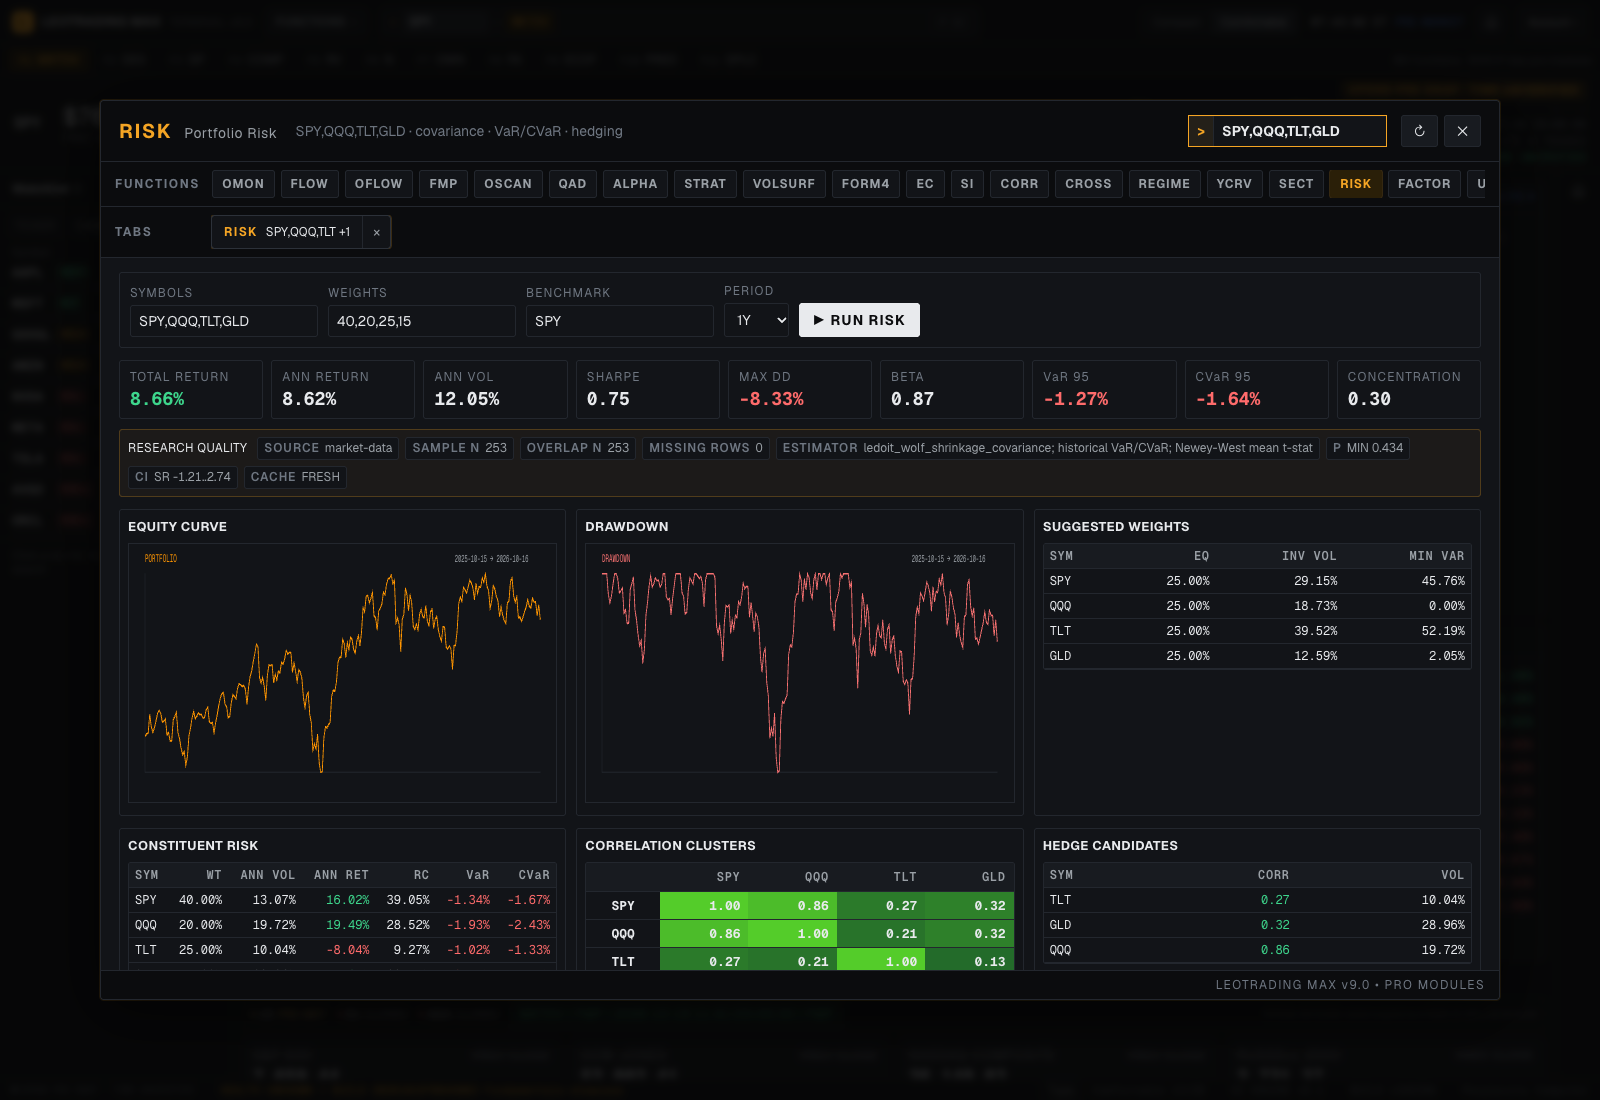
Task: Open the SECT function
Action: 1296,184
